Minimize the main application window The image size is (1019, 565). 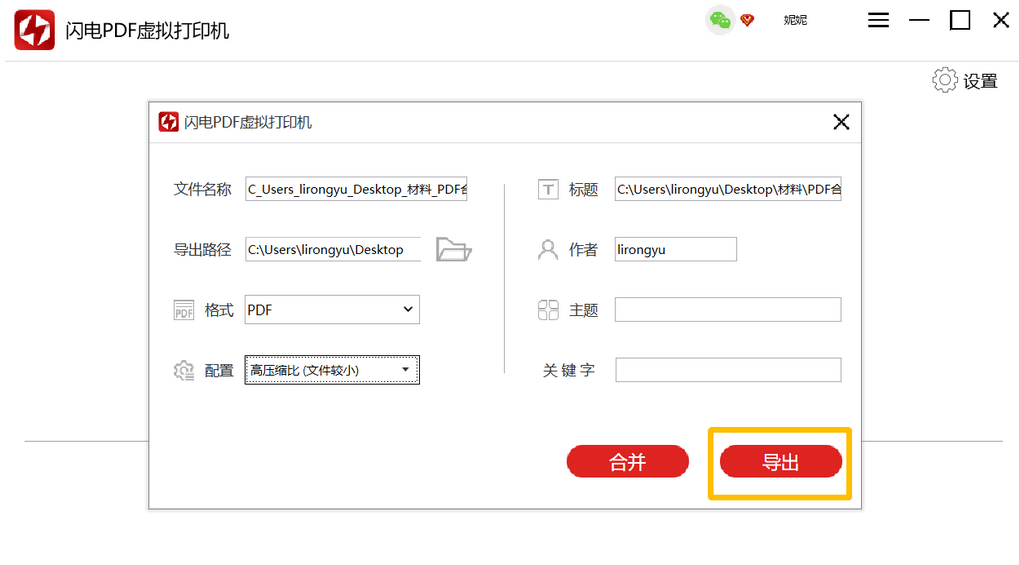(919, 20)
